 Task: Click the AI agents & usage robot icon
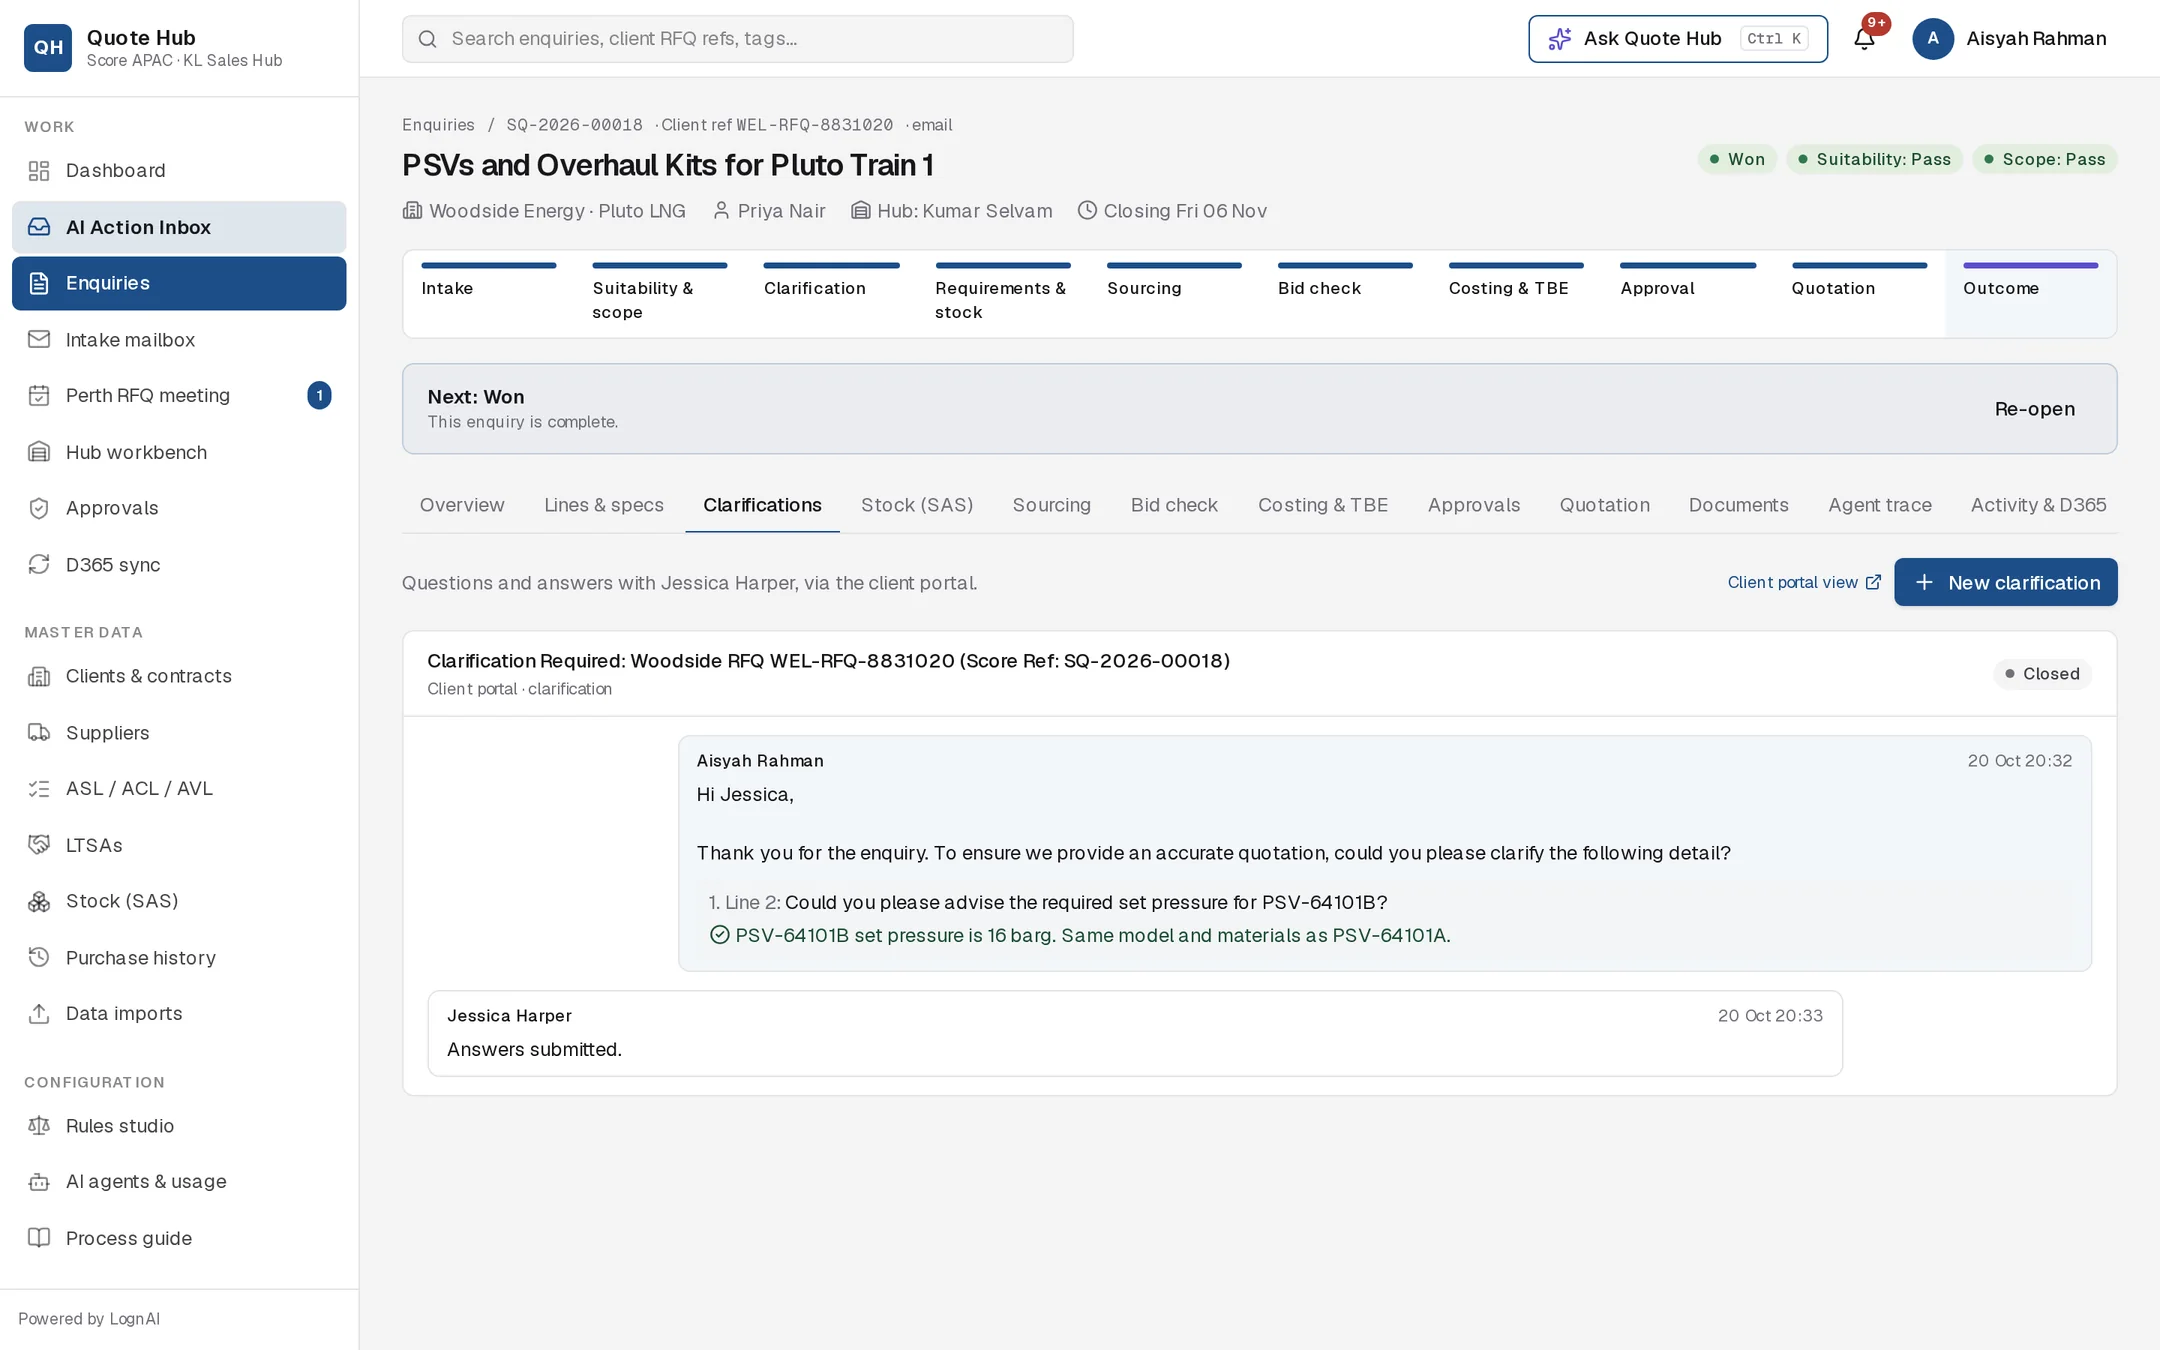pos(39,1182)
